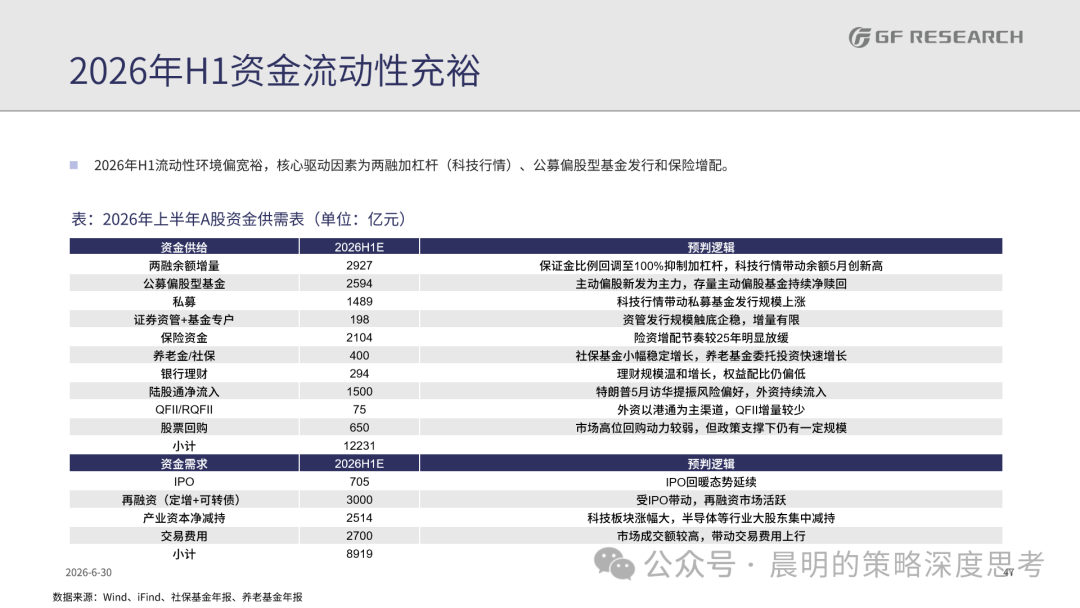Click the value 1500 for 陆股通净流入

pos(360,392)
